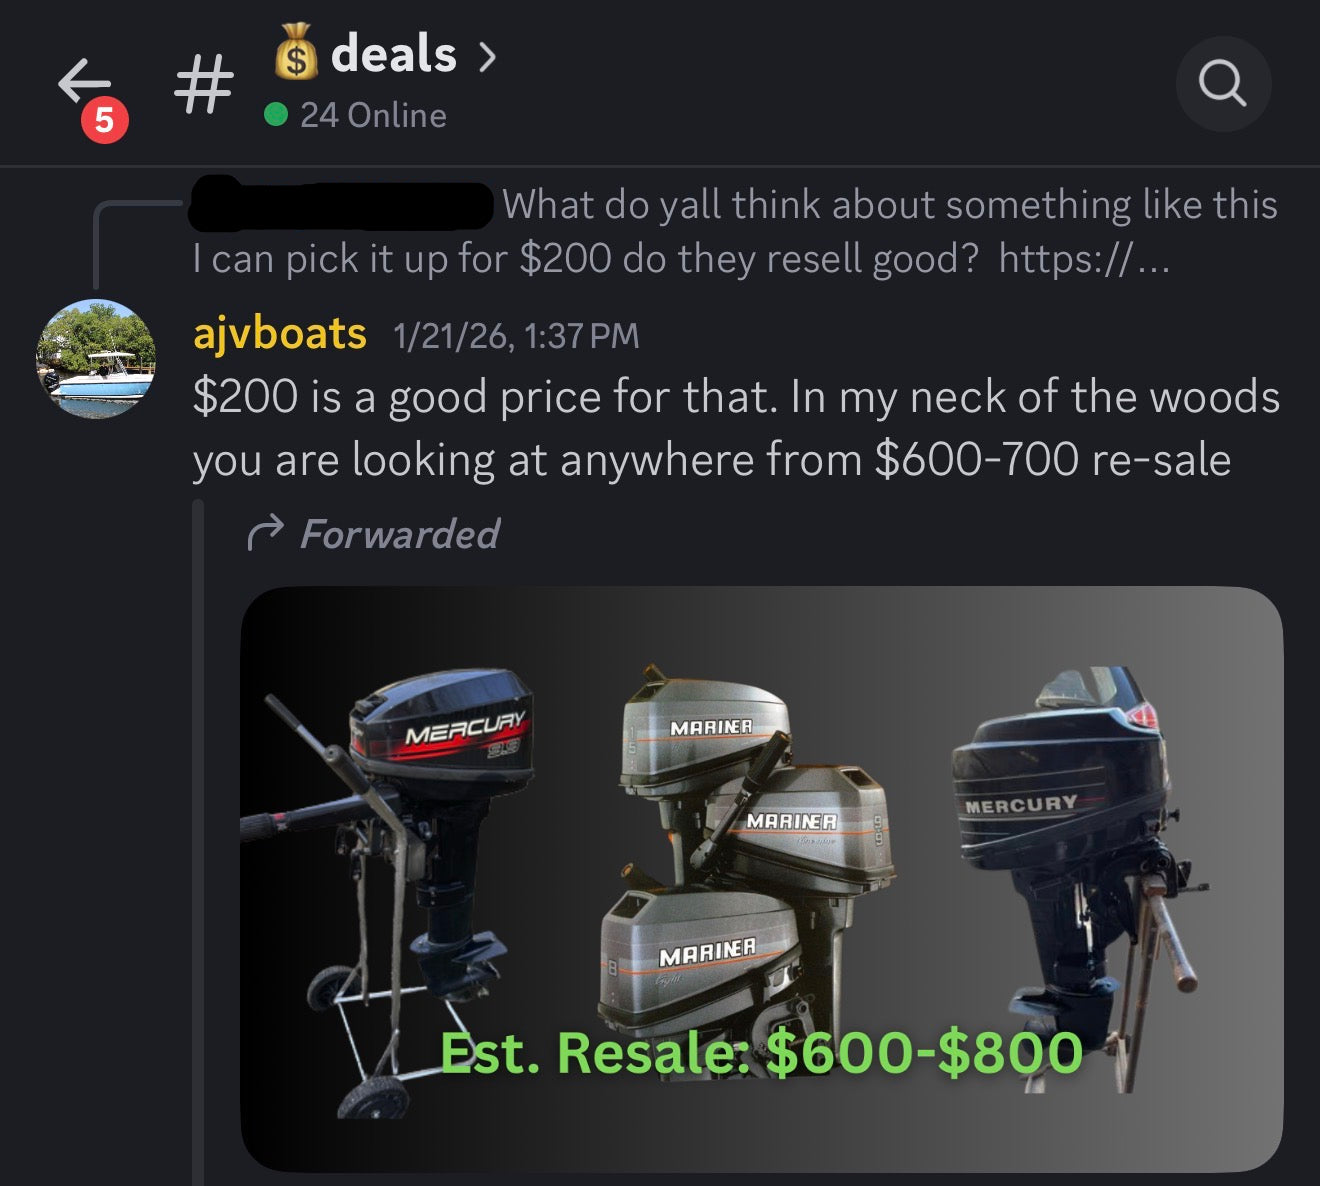Tap the stacked Mariner motors photo

click(747, 850)
